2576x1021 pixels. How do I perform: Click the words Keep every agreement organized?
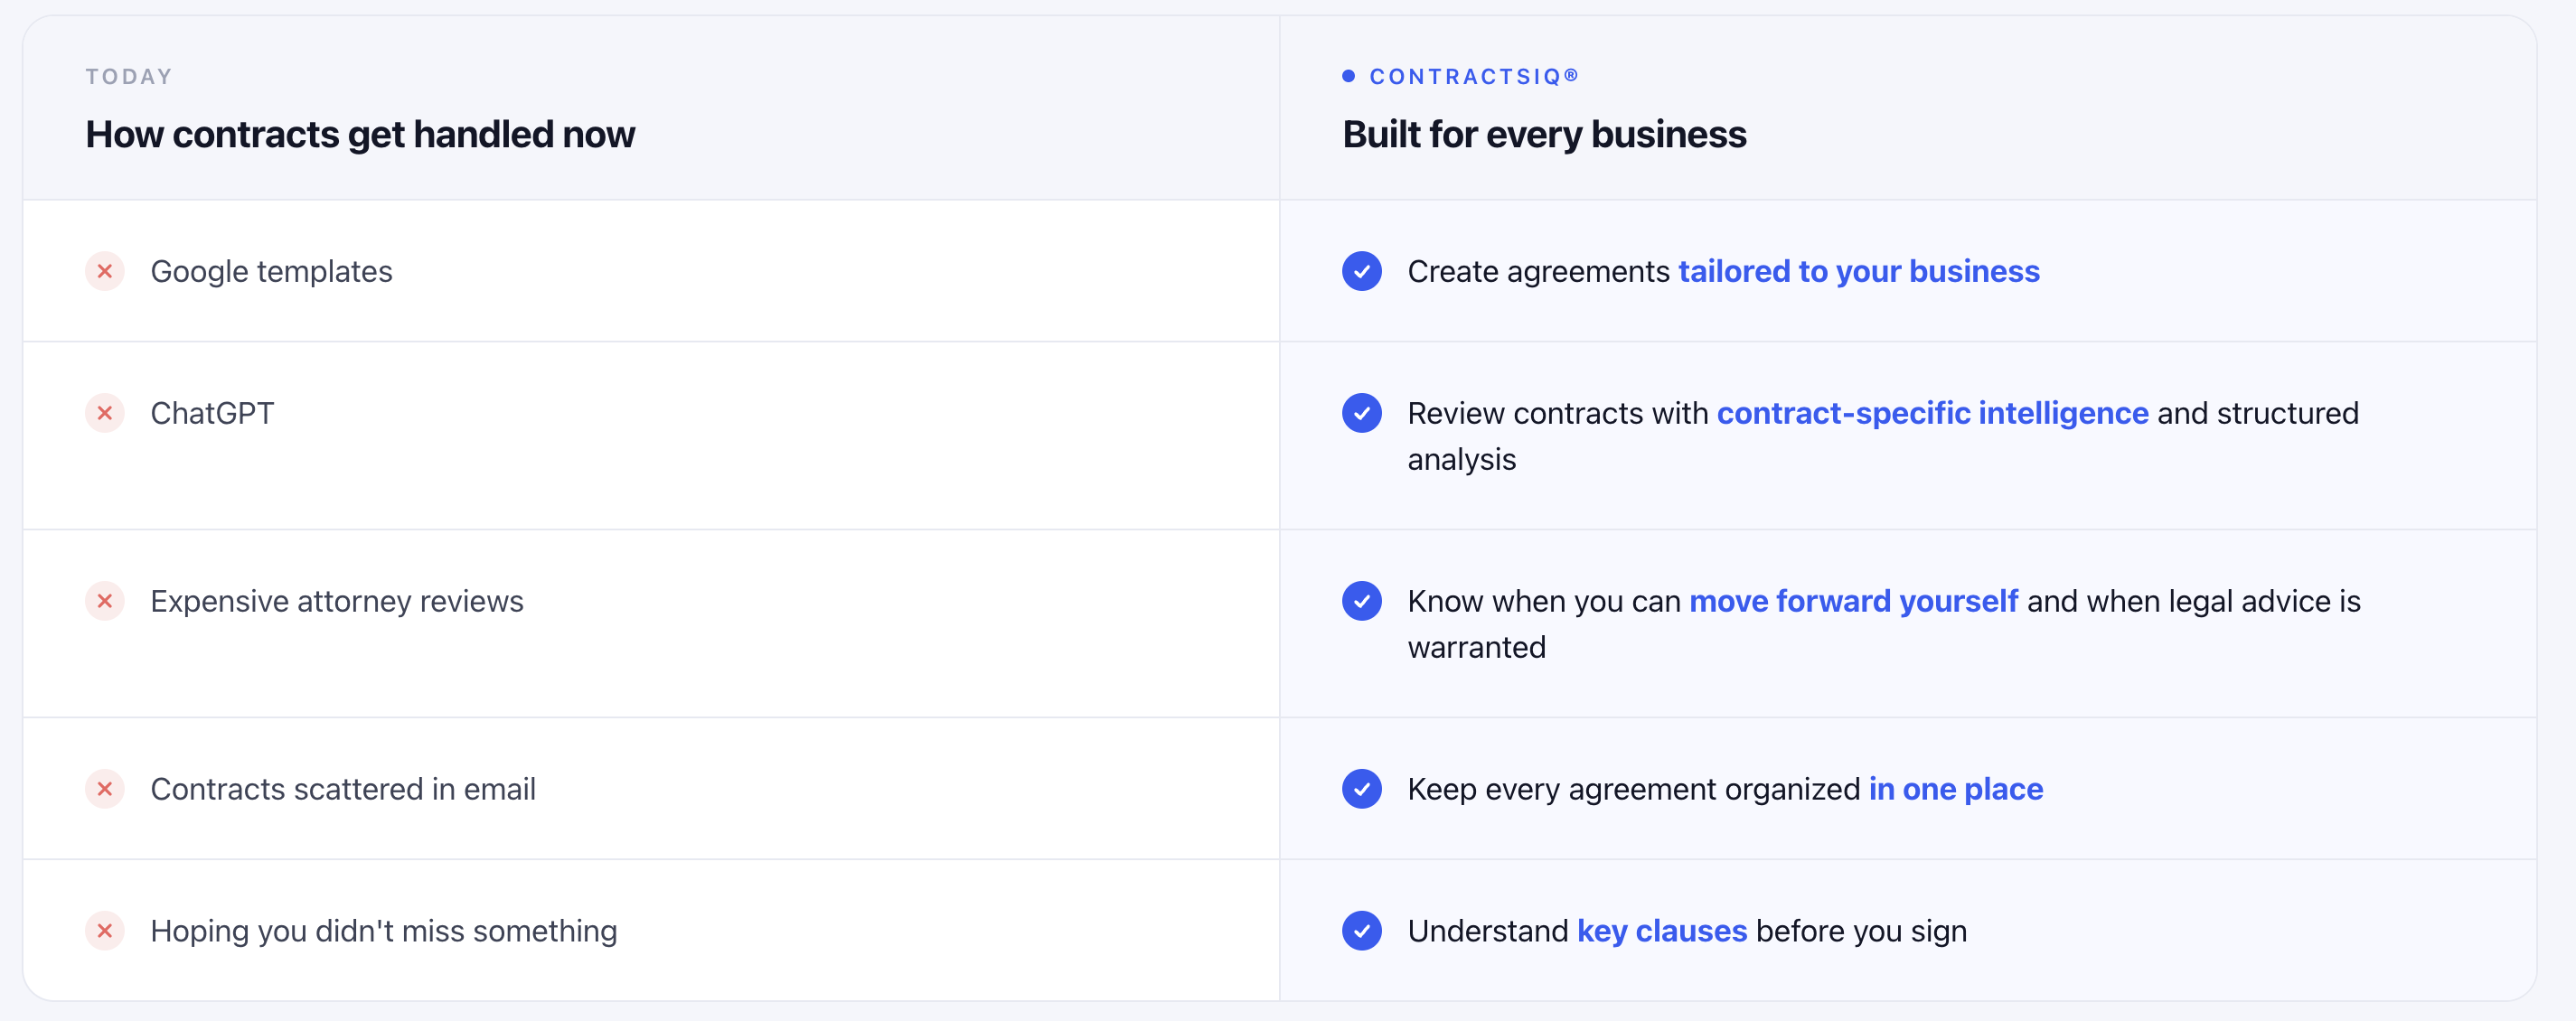click(x=1634, y=790)
